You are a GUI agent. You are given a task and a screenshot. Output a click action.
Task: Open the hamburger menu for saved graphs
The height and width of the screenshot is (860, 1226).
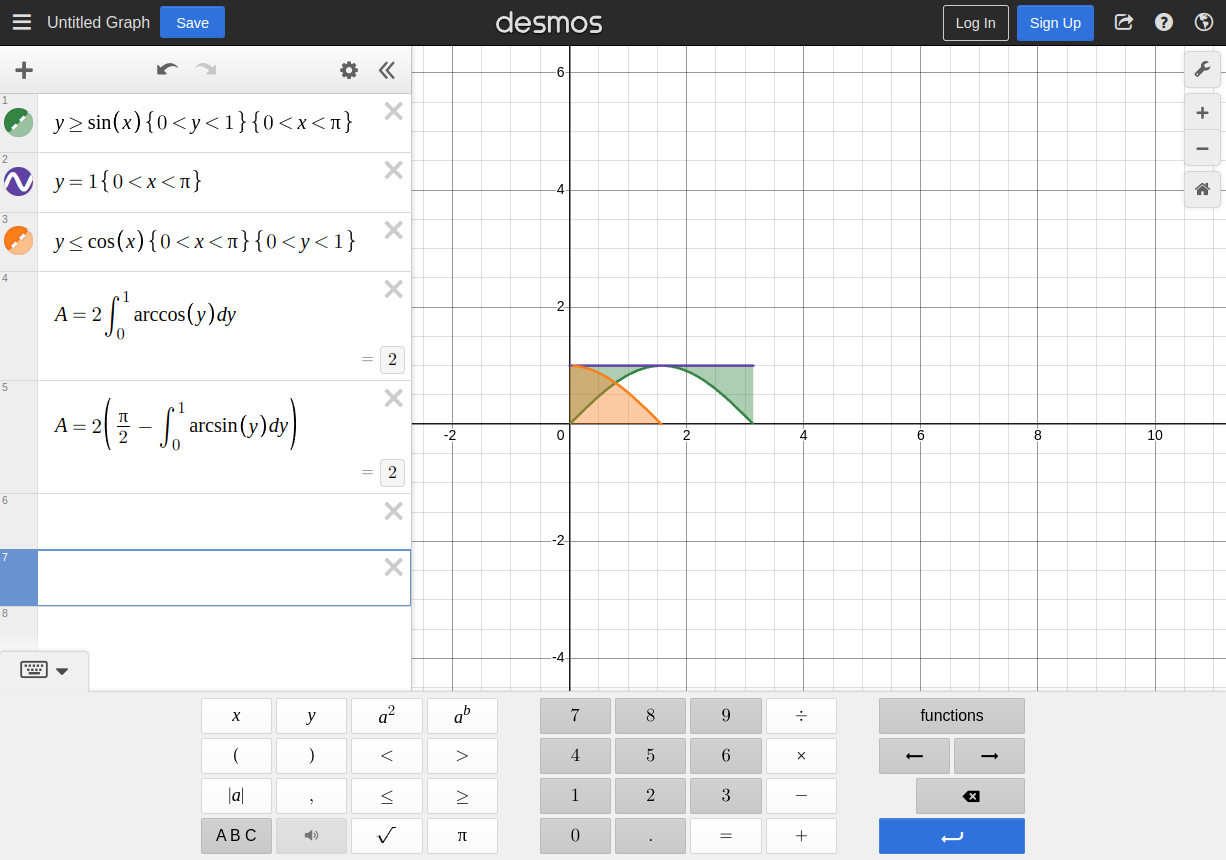point(22,22)
